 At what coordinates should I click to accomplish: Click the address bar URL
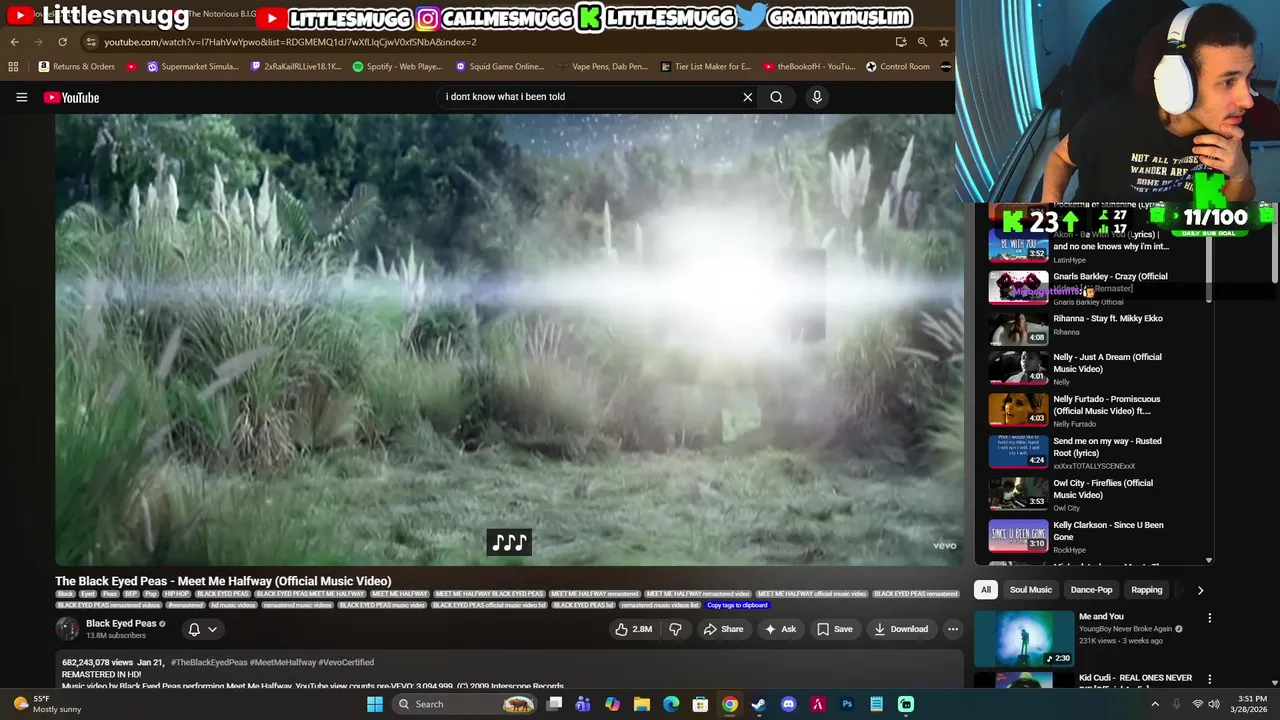click(290, 42)
